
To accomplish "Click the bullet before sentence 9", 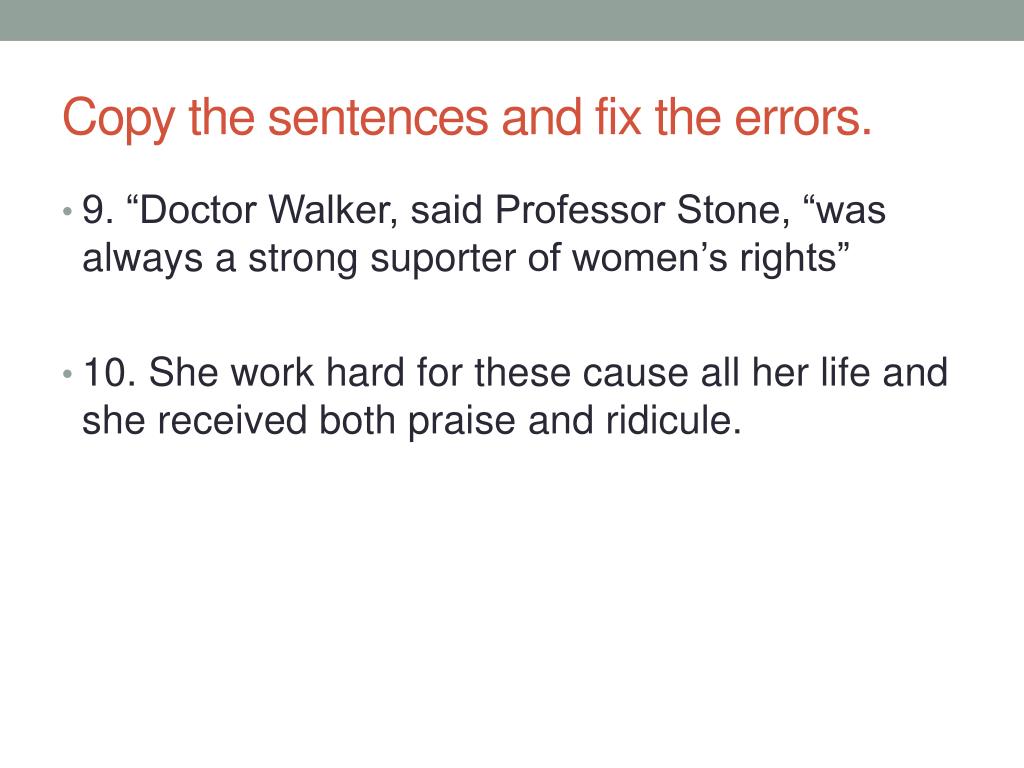I will (67, 212).
